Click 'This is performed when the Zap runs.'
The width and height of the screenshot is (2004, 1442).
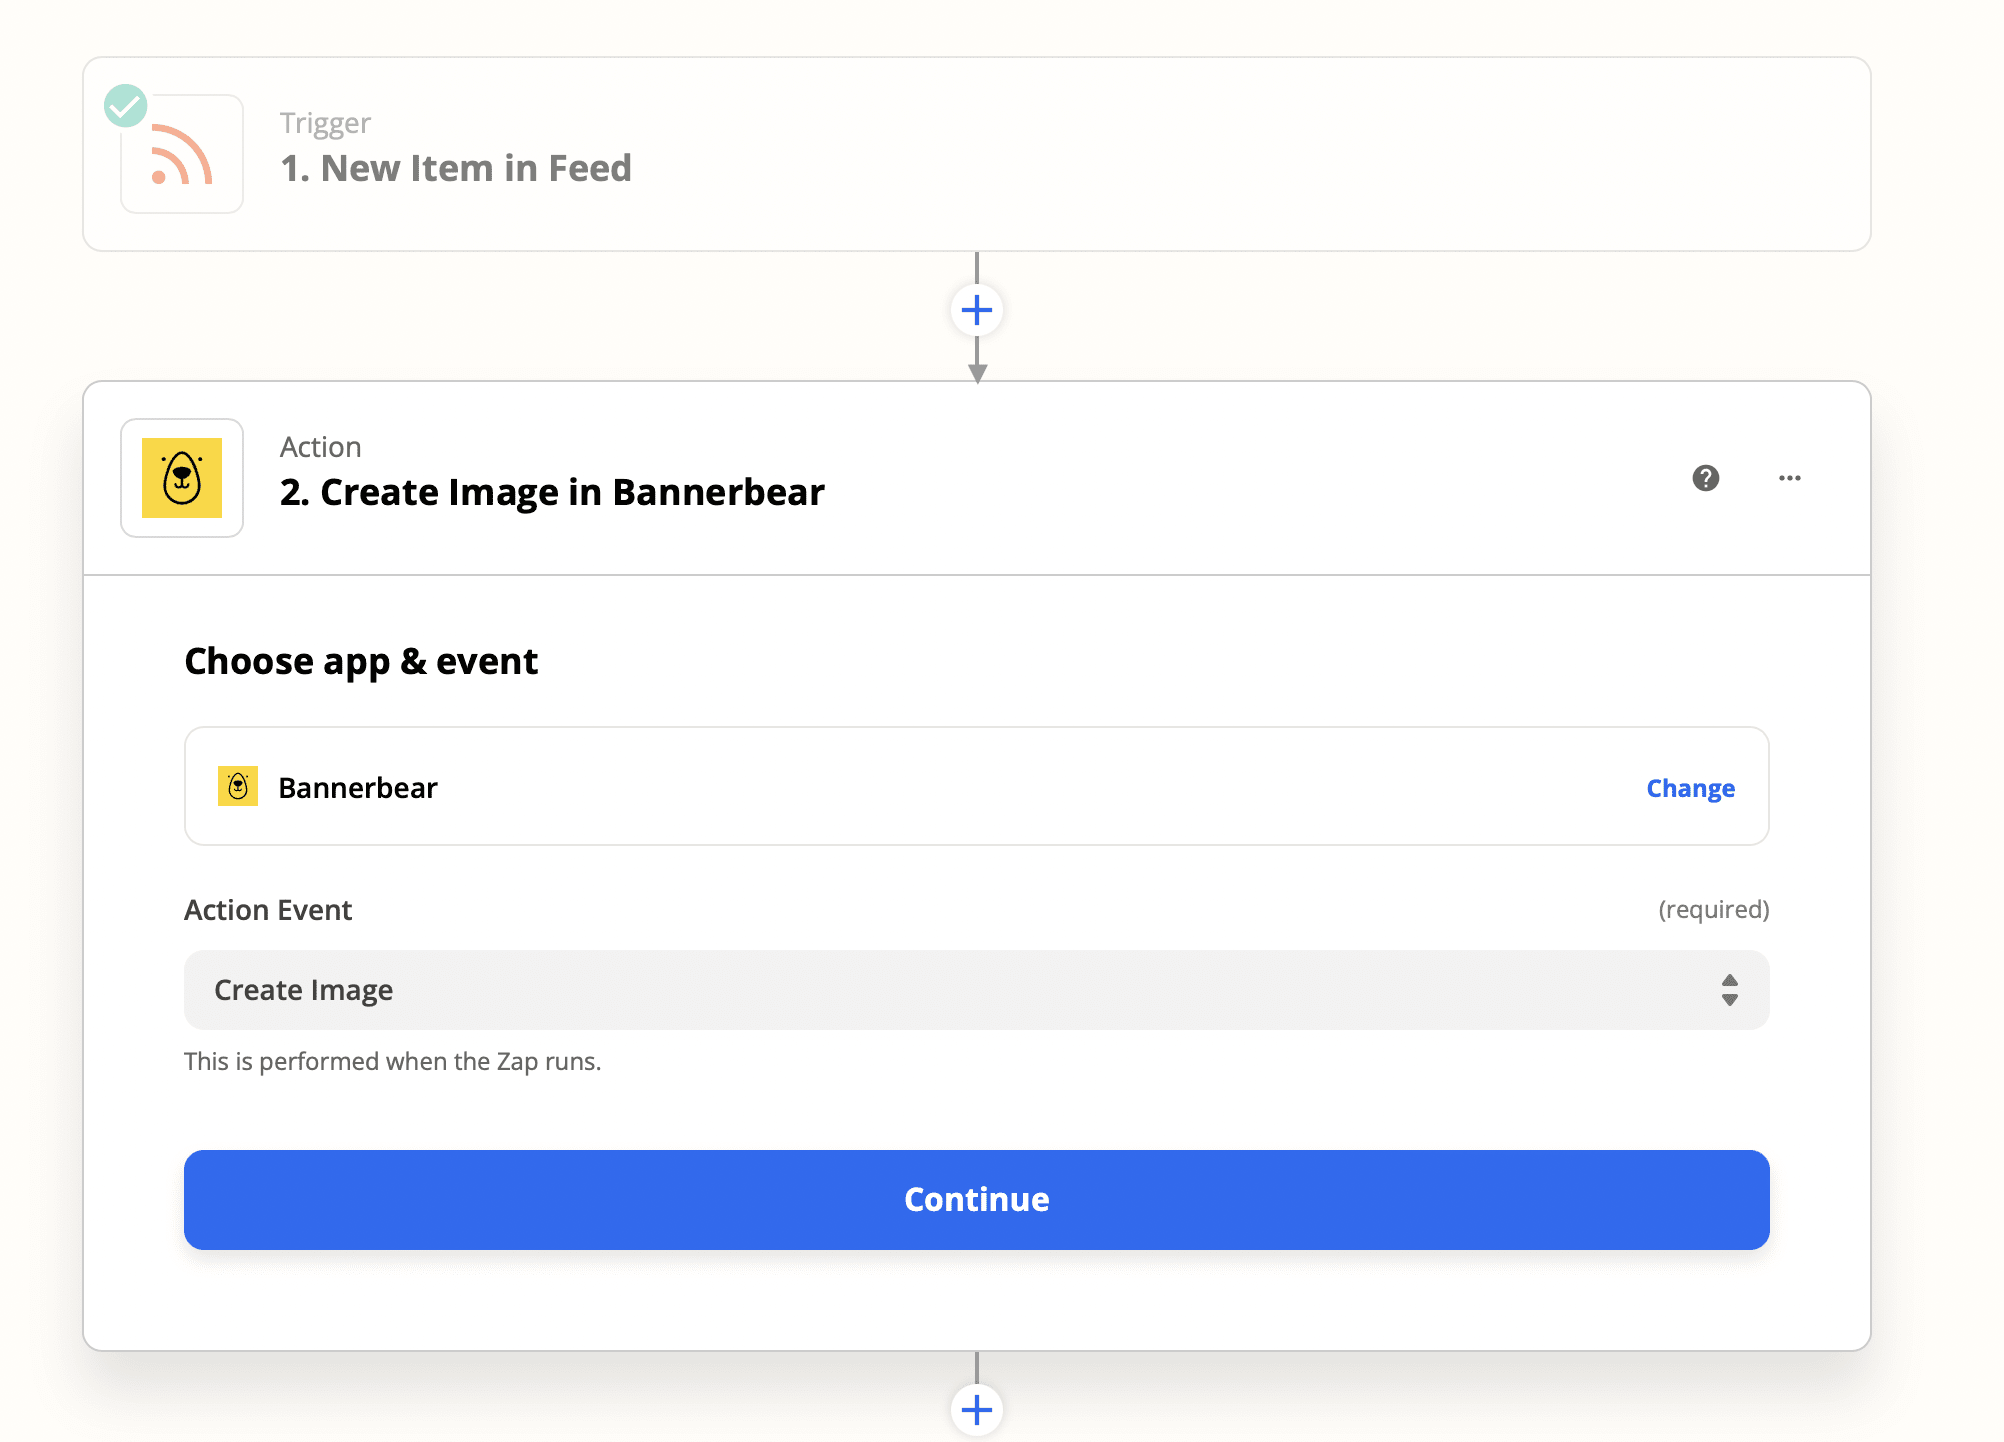393,1061
